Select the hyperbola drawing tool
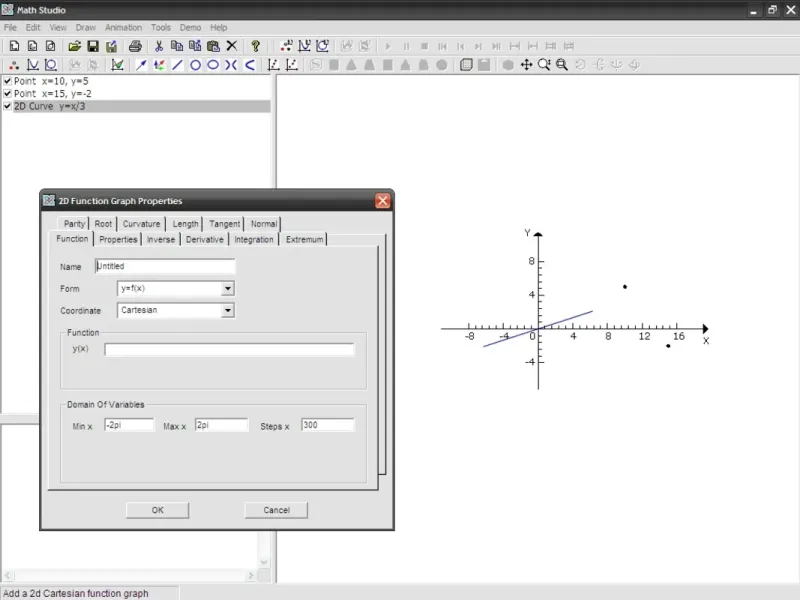The height and width of the screenshot is (600, 800). click(231, 65)
